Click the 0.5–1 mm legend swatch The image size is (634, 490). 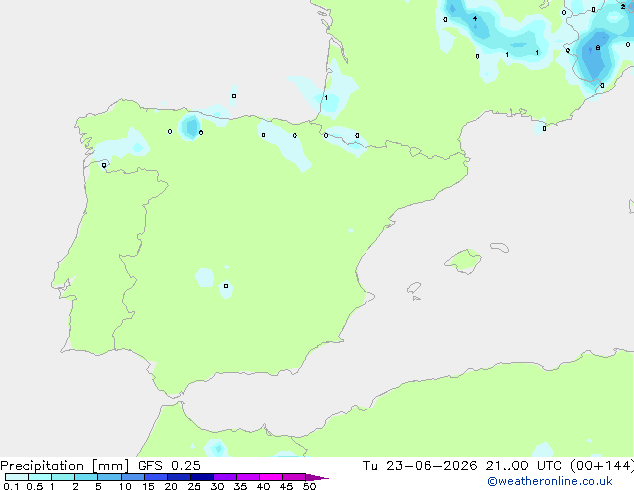coord(40,477)
